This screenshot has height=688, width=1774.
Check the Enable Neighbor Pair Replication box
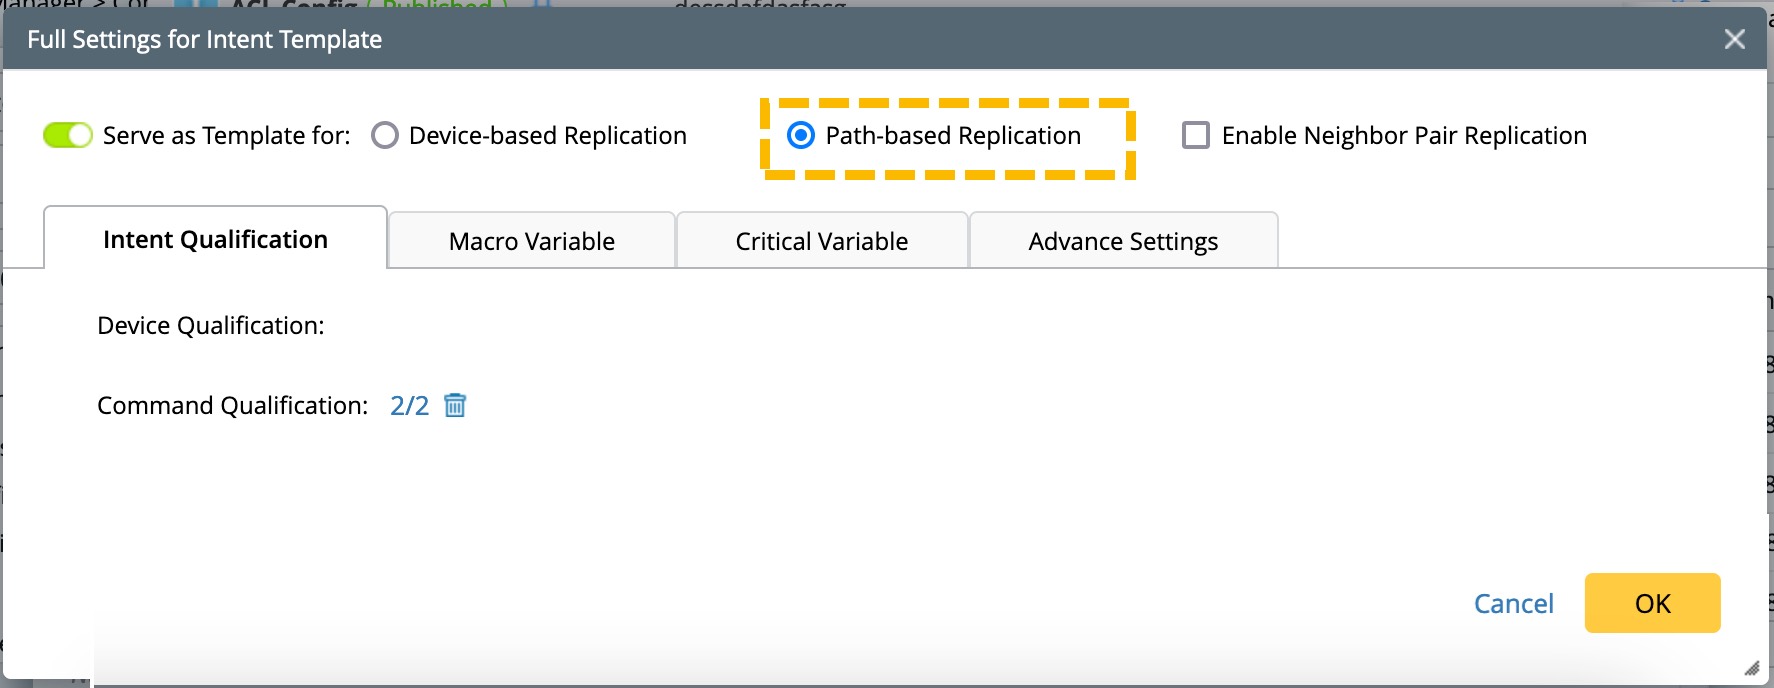(x=1196, y=135)
